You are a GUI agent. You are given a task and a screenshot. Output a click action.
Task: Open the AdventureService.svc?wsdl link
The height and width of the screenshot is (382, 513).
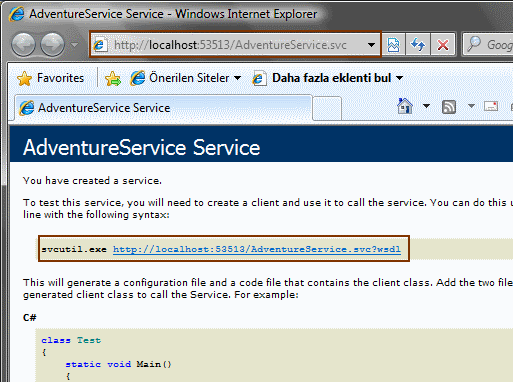pos(257,249)
